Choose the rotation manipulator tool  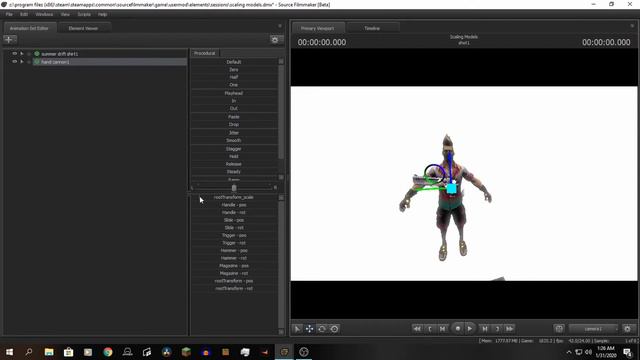(322, 329)
